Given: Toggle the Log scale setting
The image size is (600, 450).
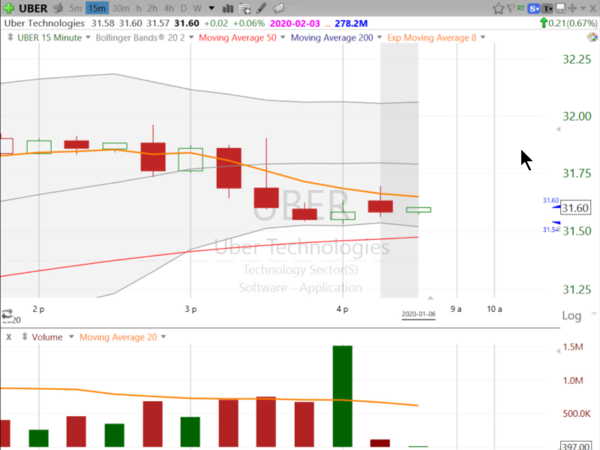Looking at the screenshot, I should pyautogui.click(x=571, y=316).
